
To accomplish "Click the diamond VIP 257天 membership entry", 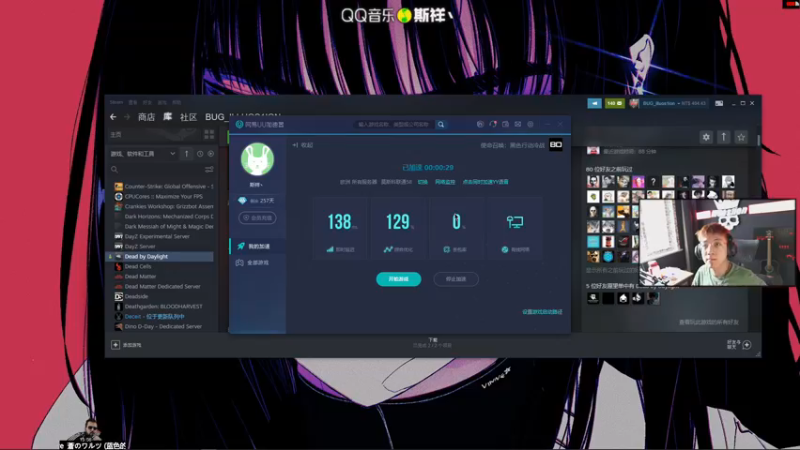I will pos(257,201).
